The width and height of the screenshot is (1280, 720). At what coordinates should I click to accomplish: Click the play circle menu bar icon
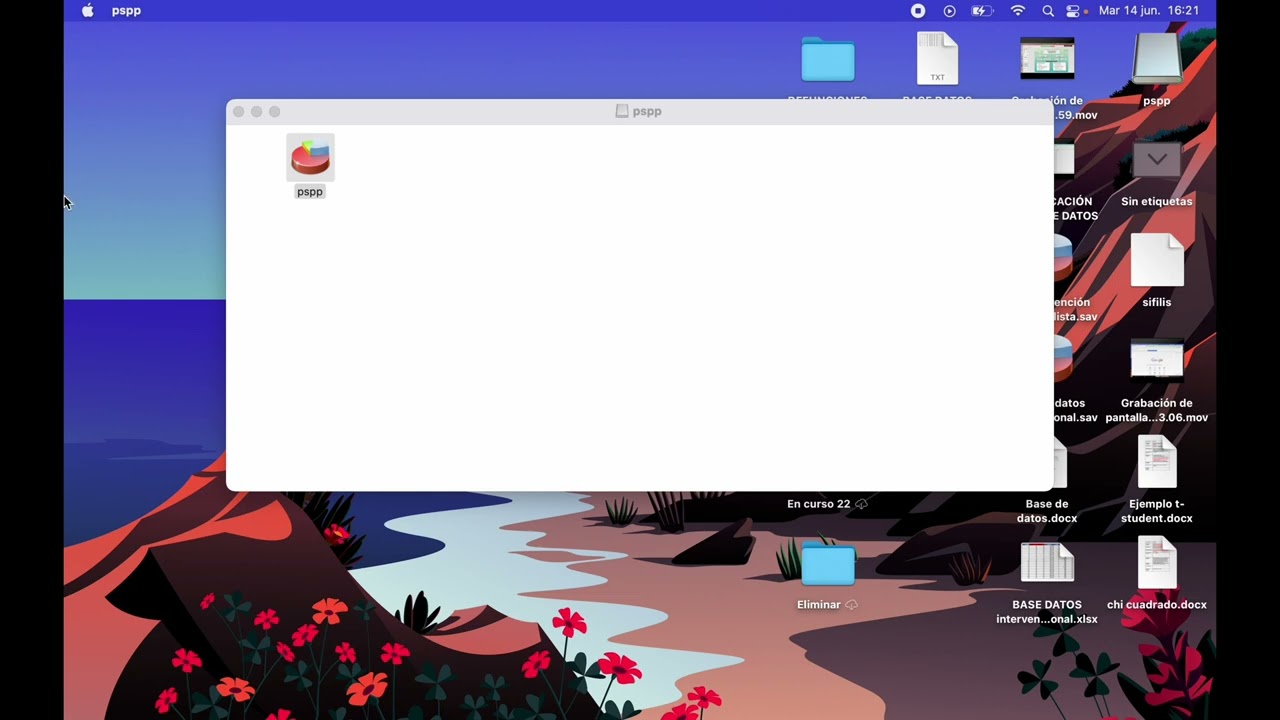click(950, 11)
